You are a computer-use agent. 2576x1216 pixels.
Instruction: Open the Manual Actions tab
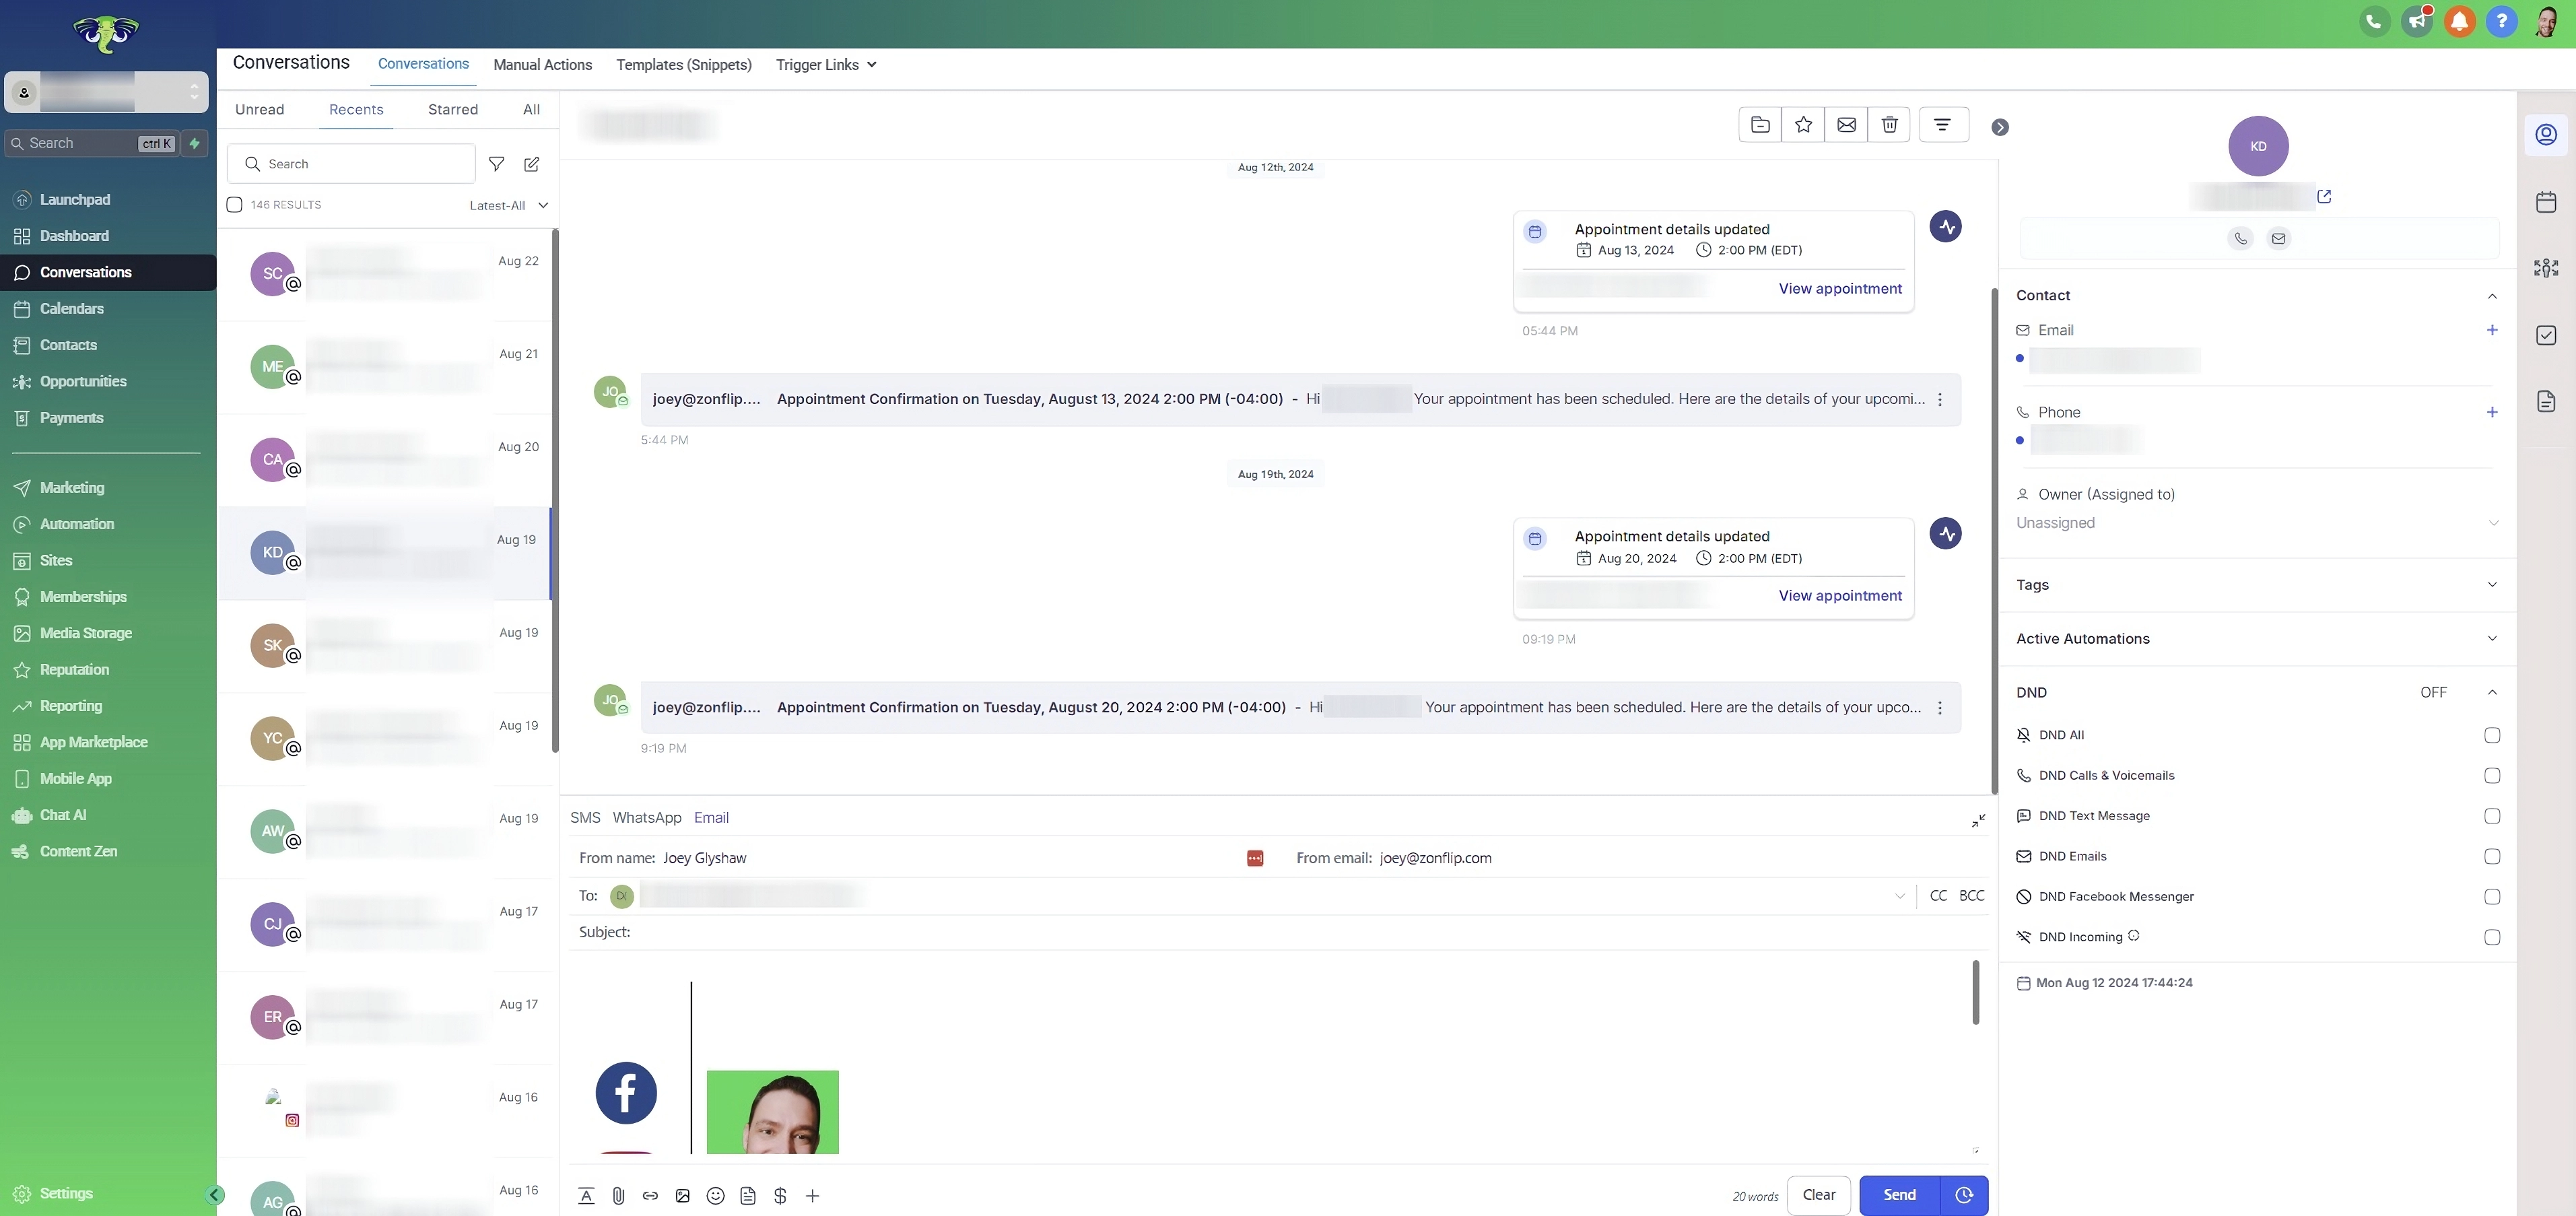click(542, 65)
